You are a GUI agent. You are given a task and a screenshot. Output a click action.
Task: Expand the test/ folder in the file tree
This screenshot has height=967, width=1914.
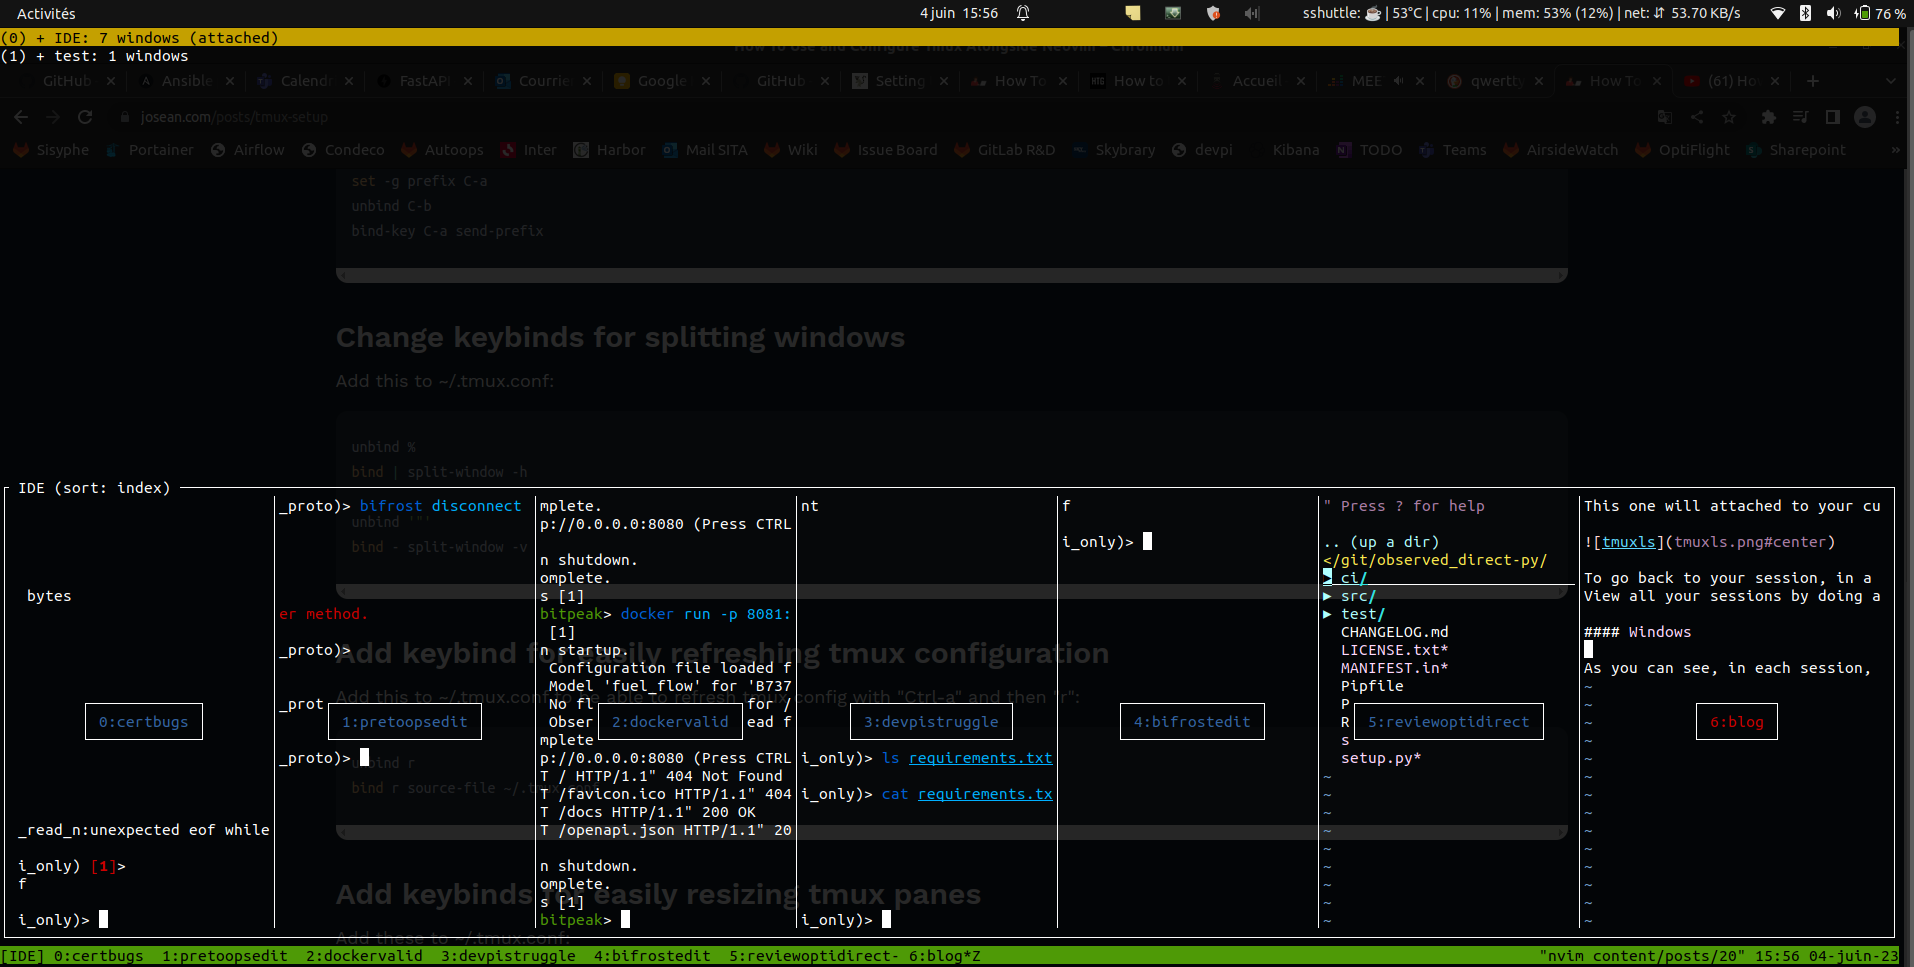point(1327,614)
